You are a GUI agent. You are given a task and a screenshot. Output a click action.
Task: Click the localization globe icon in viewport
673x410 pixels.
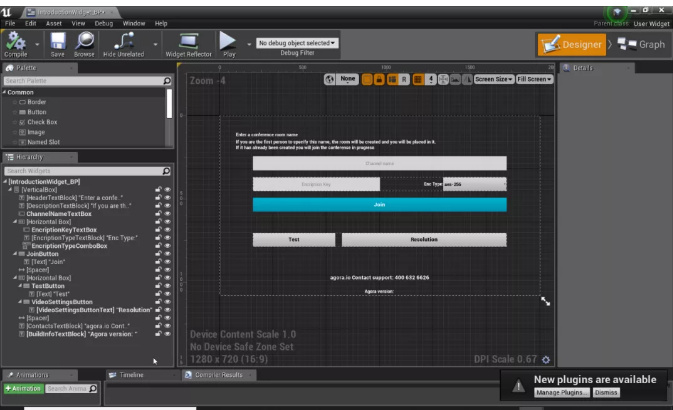tap(329, 79)
